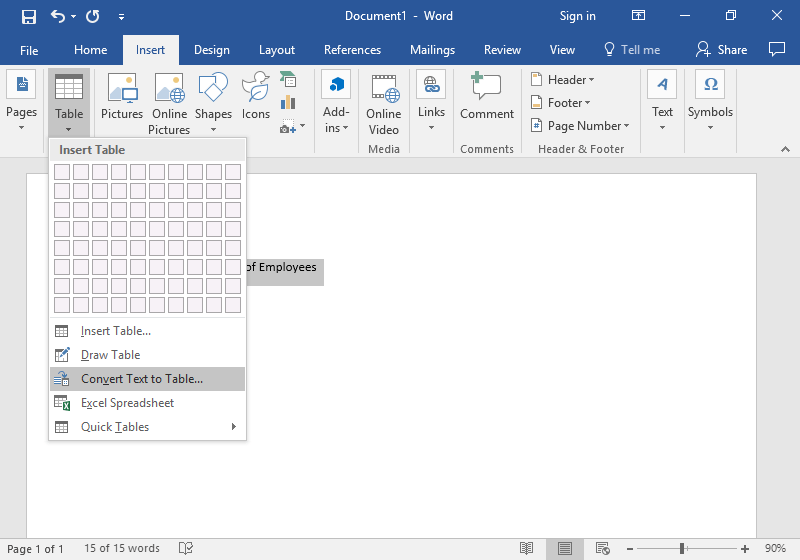Open zoom dialog via 90% level
The image size is (800, 560).
(x=775, y=548)
